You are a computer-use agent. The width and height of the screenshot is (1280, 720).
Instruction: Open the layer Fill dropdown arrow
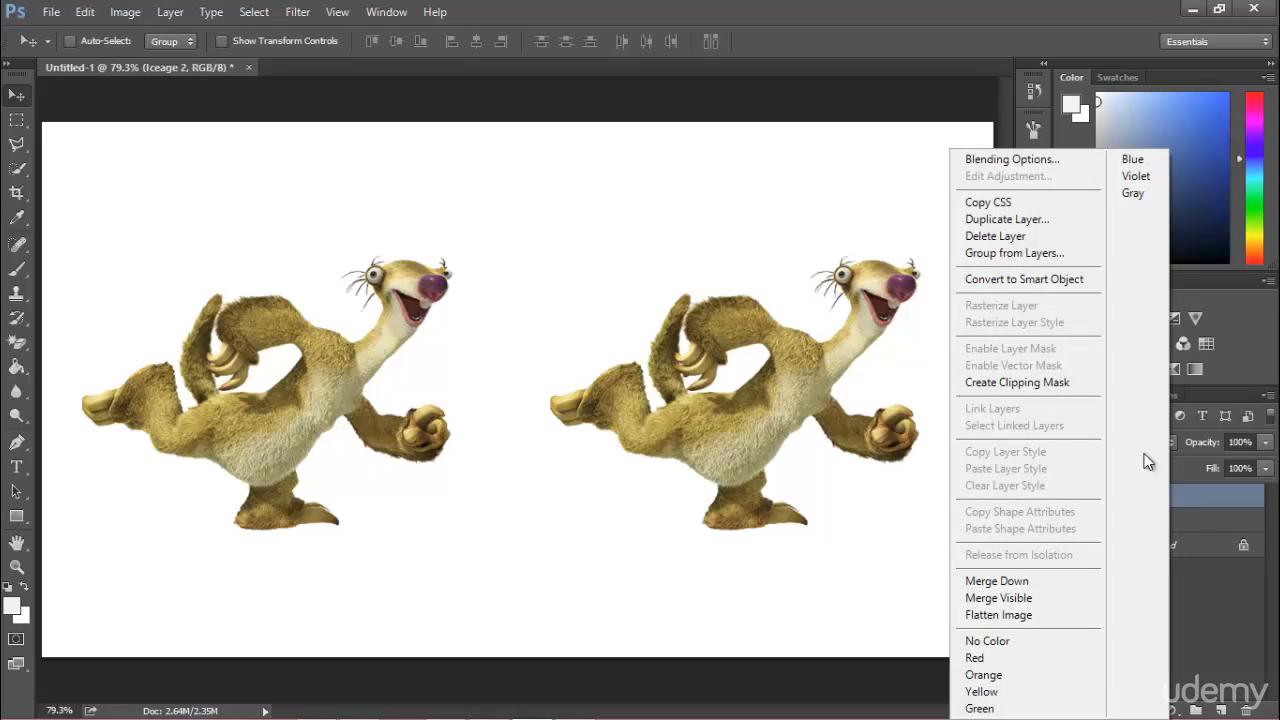click(x=1266, y=468)
